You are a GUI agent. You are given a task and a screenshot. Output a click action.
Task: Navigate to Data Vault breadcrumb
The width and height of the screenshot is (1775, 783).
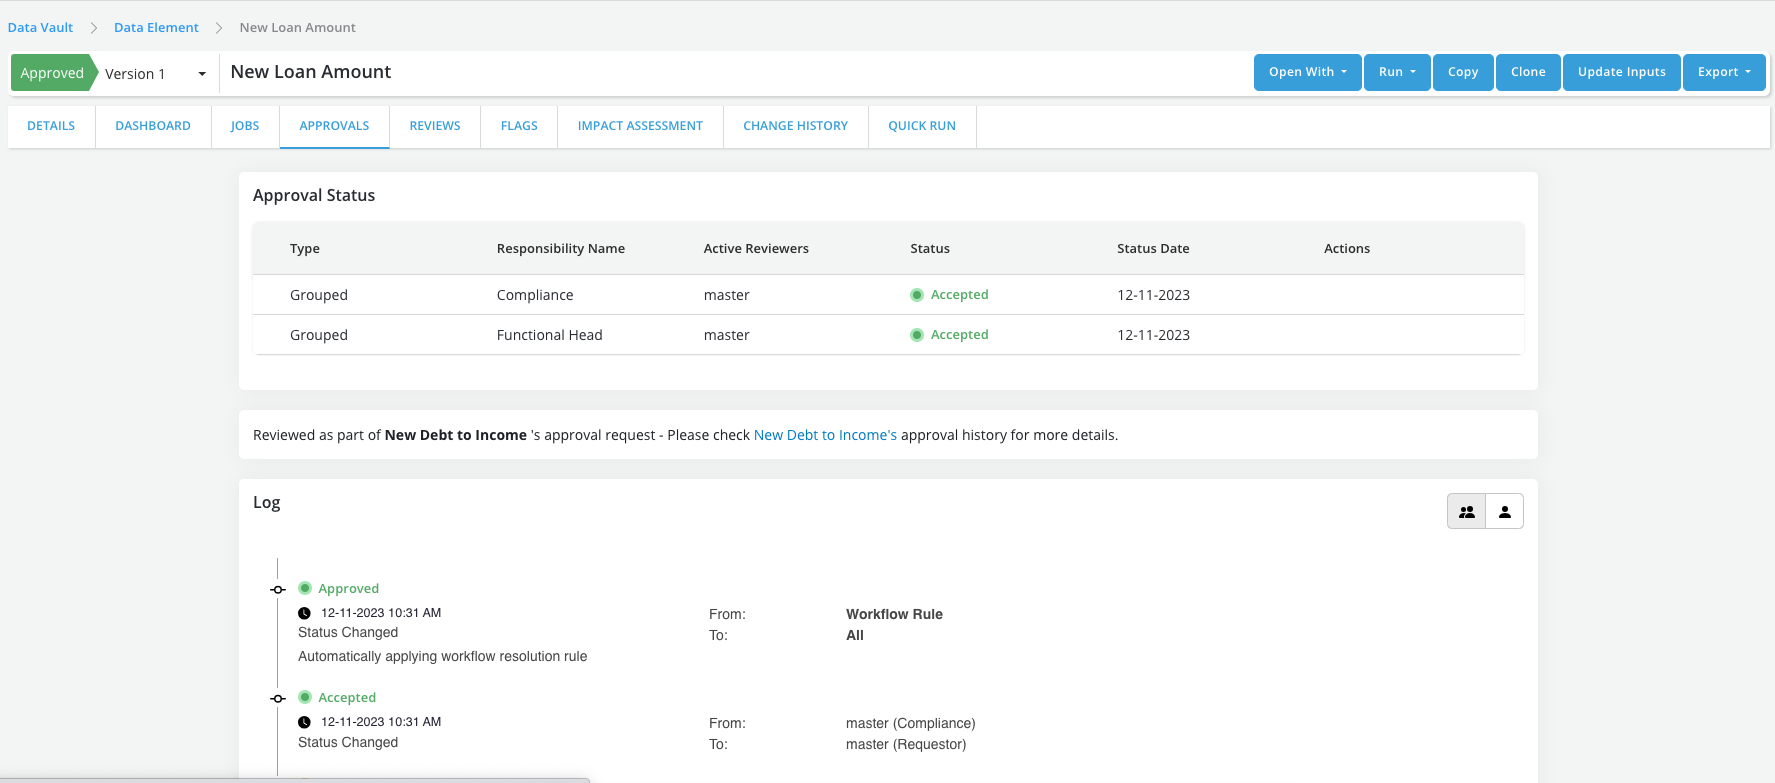coord(41,28)
